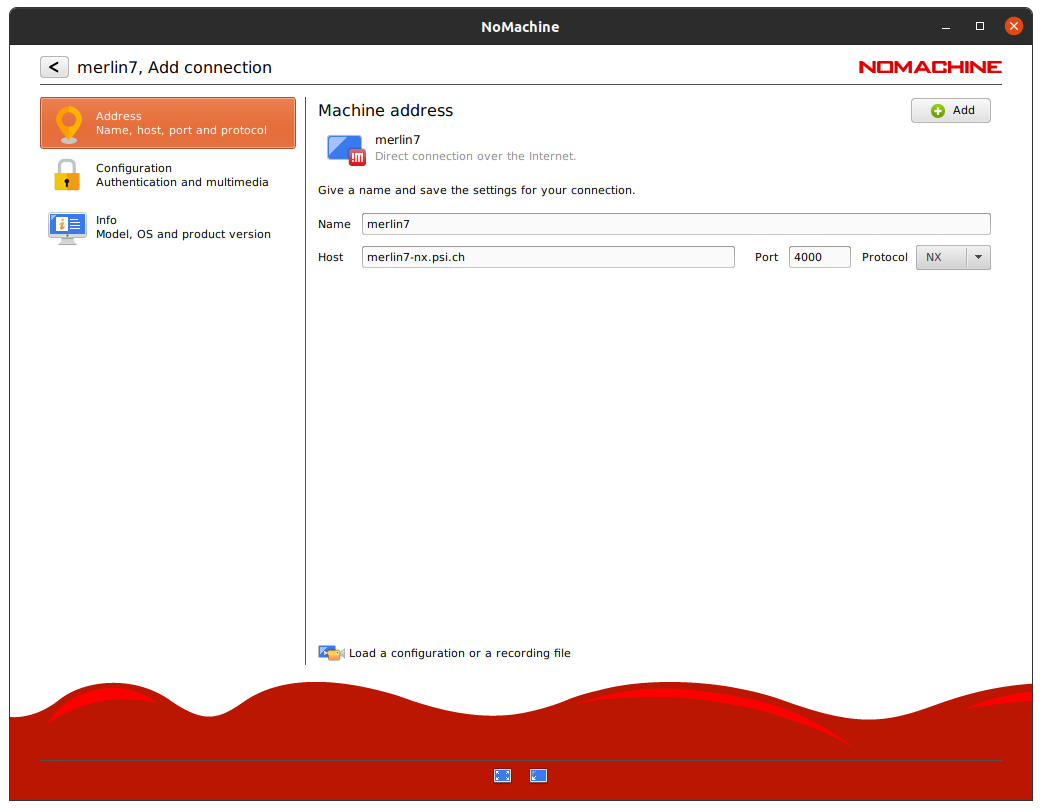This screenshot has width=1042, height=810.
Task: Click inside the Host field showing merlin7-nx.psi.ch
Action: click(x=548, y=257)
